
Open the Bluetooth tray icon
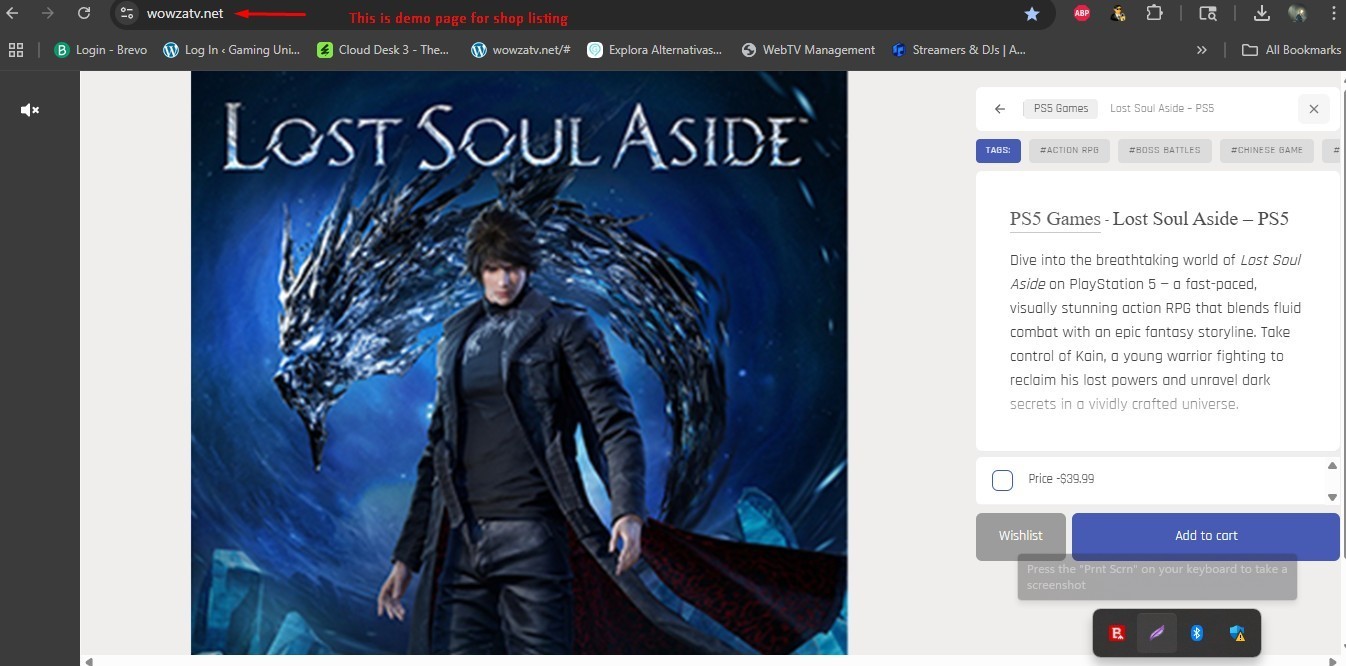tap(1197, 633)
